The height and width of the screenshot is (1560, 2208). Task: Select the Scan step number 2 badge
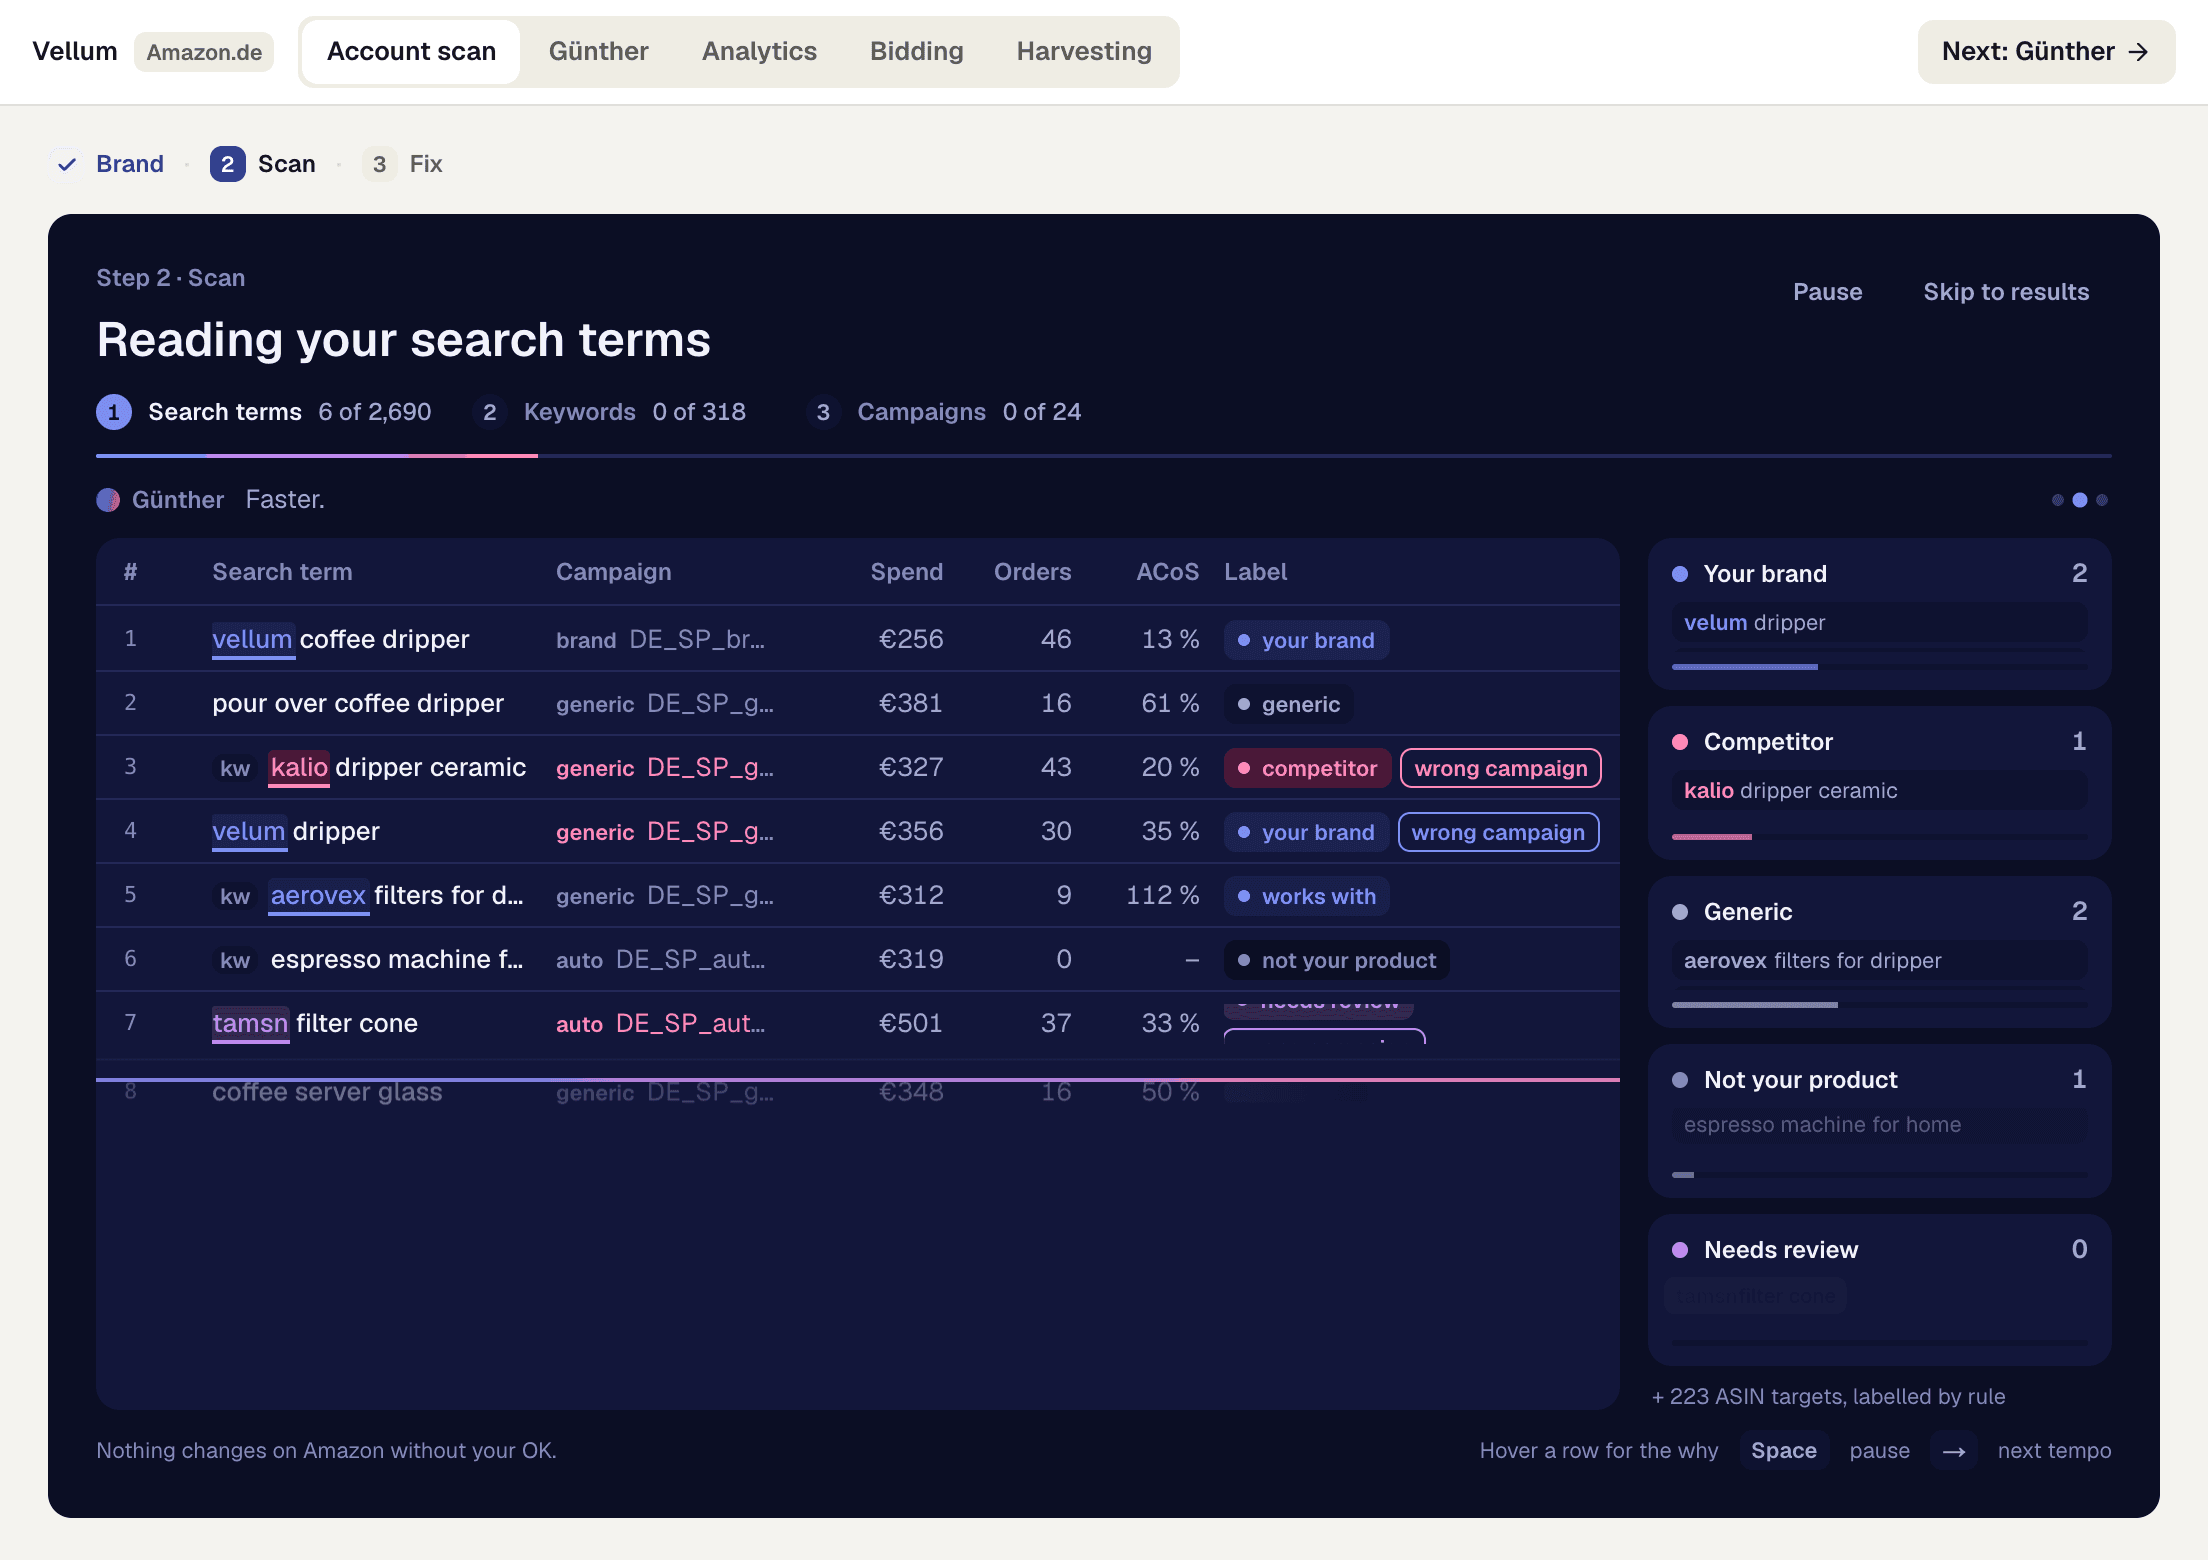click(x=227, y=164)
